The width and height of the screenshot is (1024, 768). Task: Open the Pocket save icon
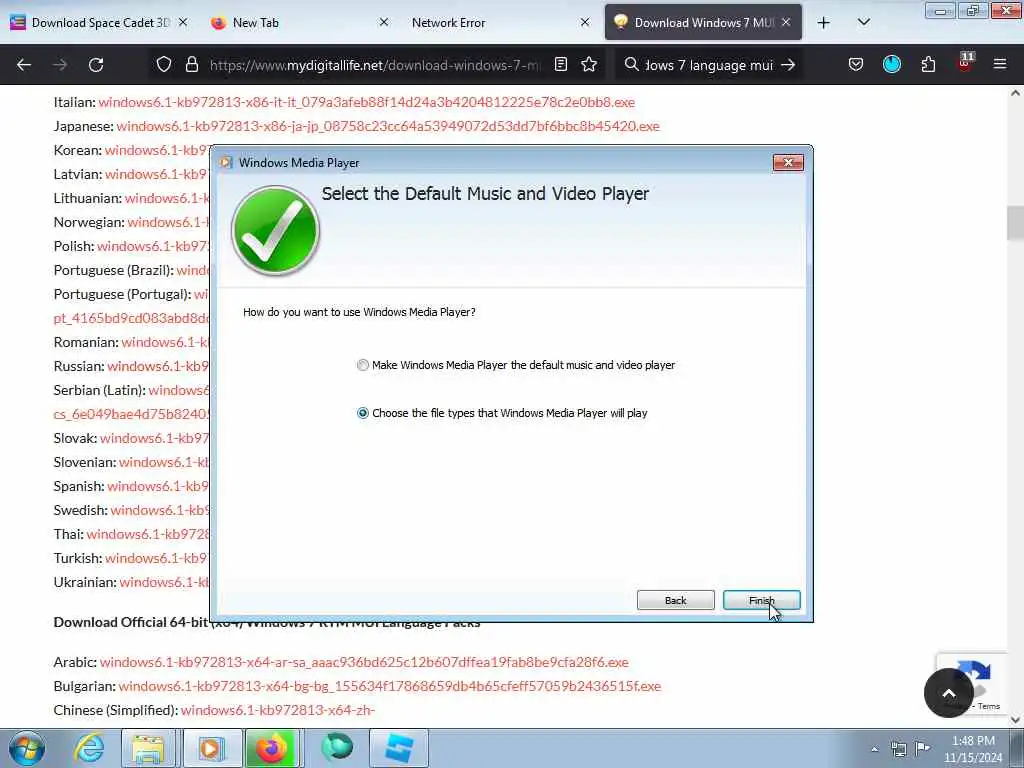point(856,65)
